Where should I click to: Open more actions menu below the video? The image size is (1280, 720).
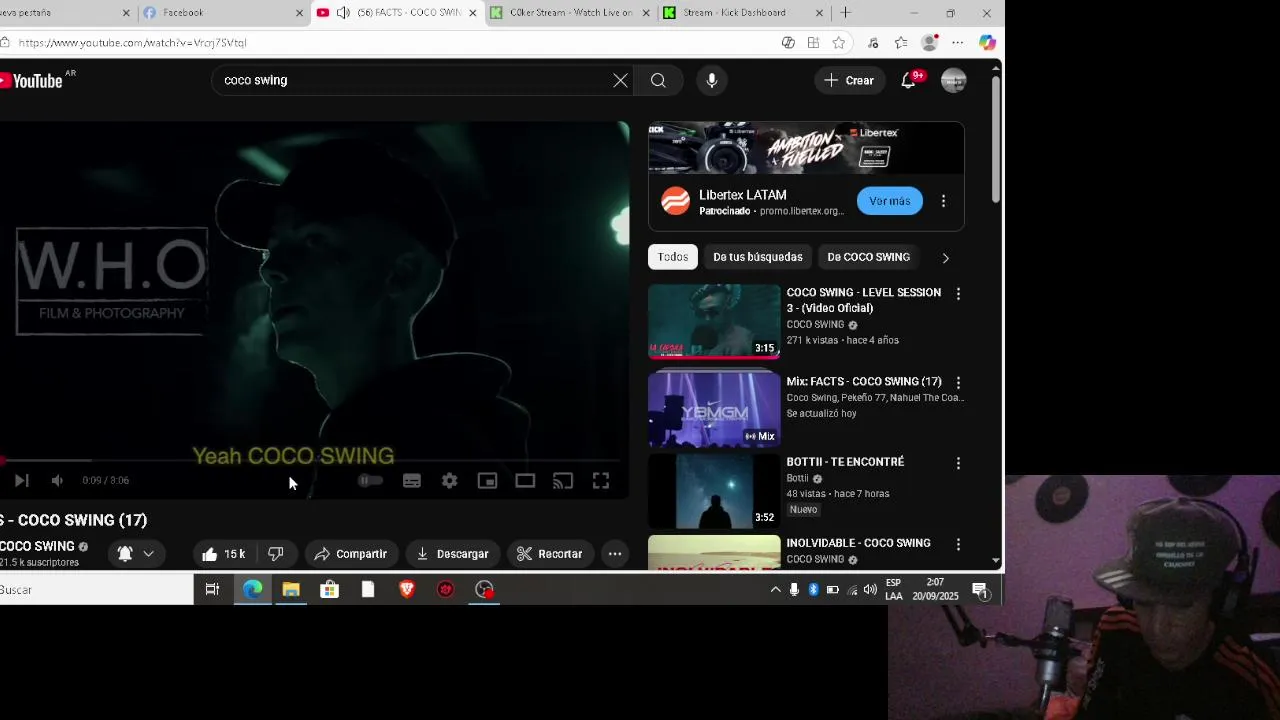click(615, 554)
